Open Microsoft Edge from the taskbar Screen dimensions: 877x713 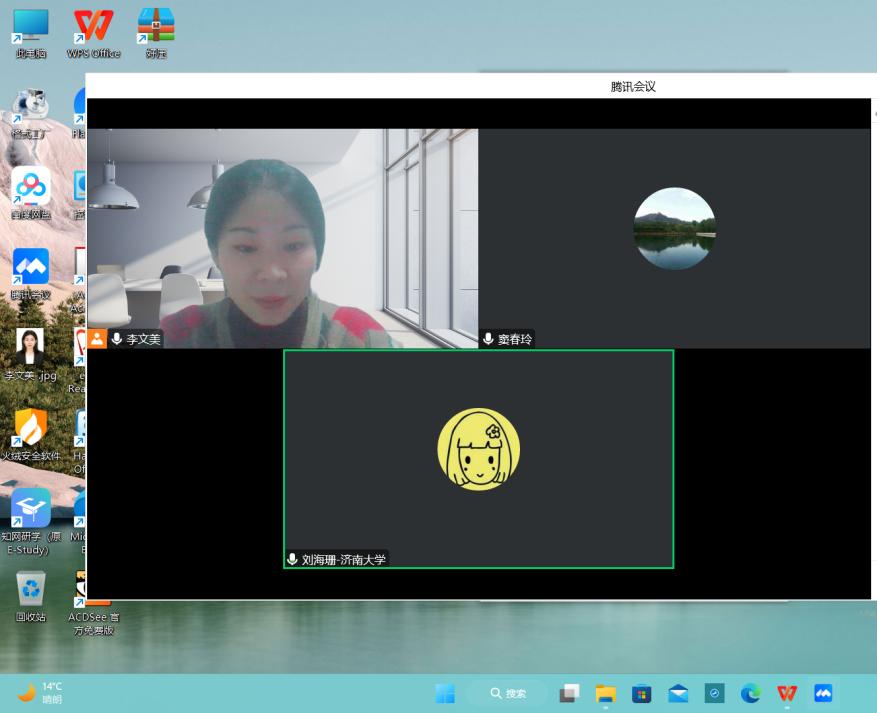[750, 693]
